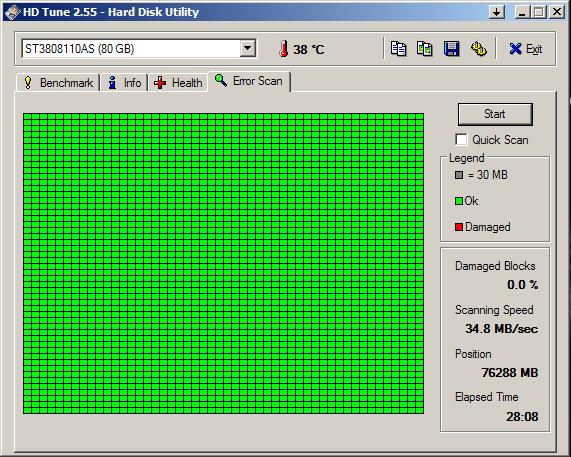Click the floppy disk save icon

pos(452,48)
